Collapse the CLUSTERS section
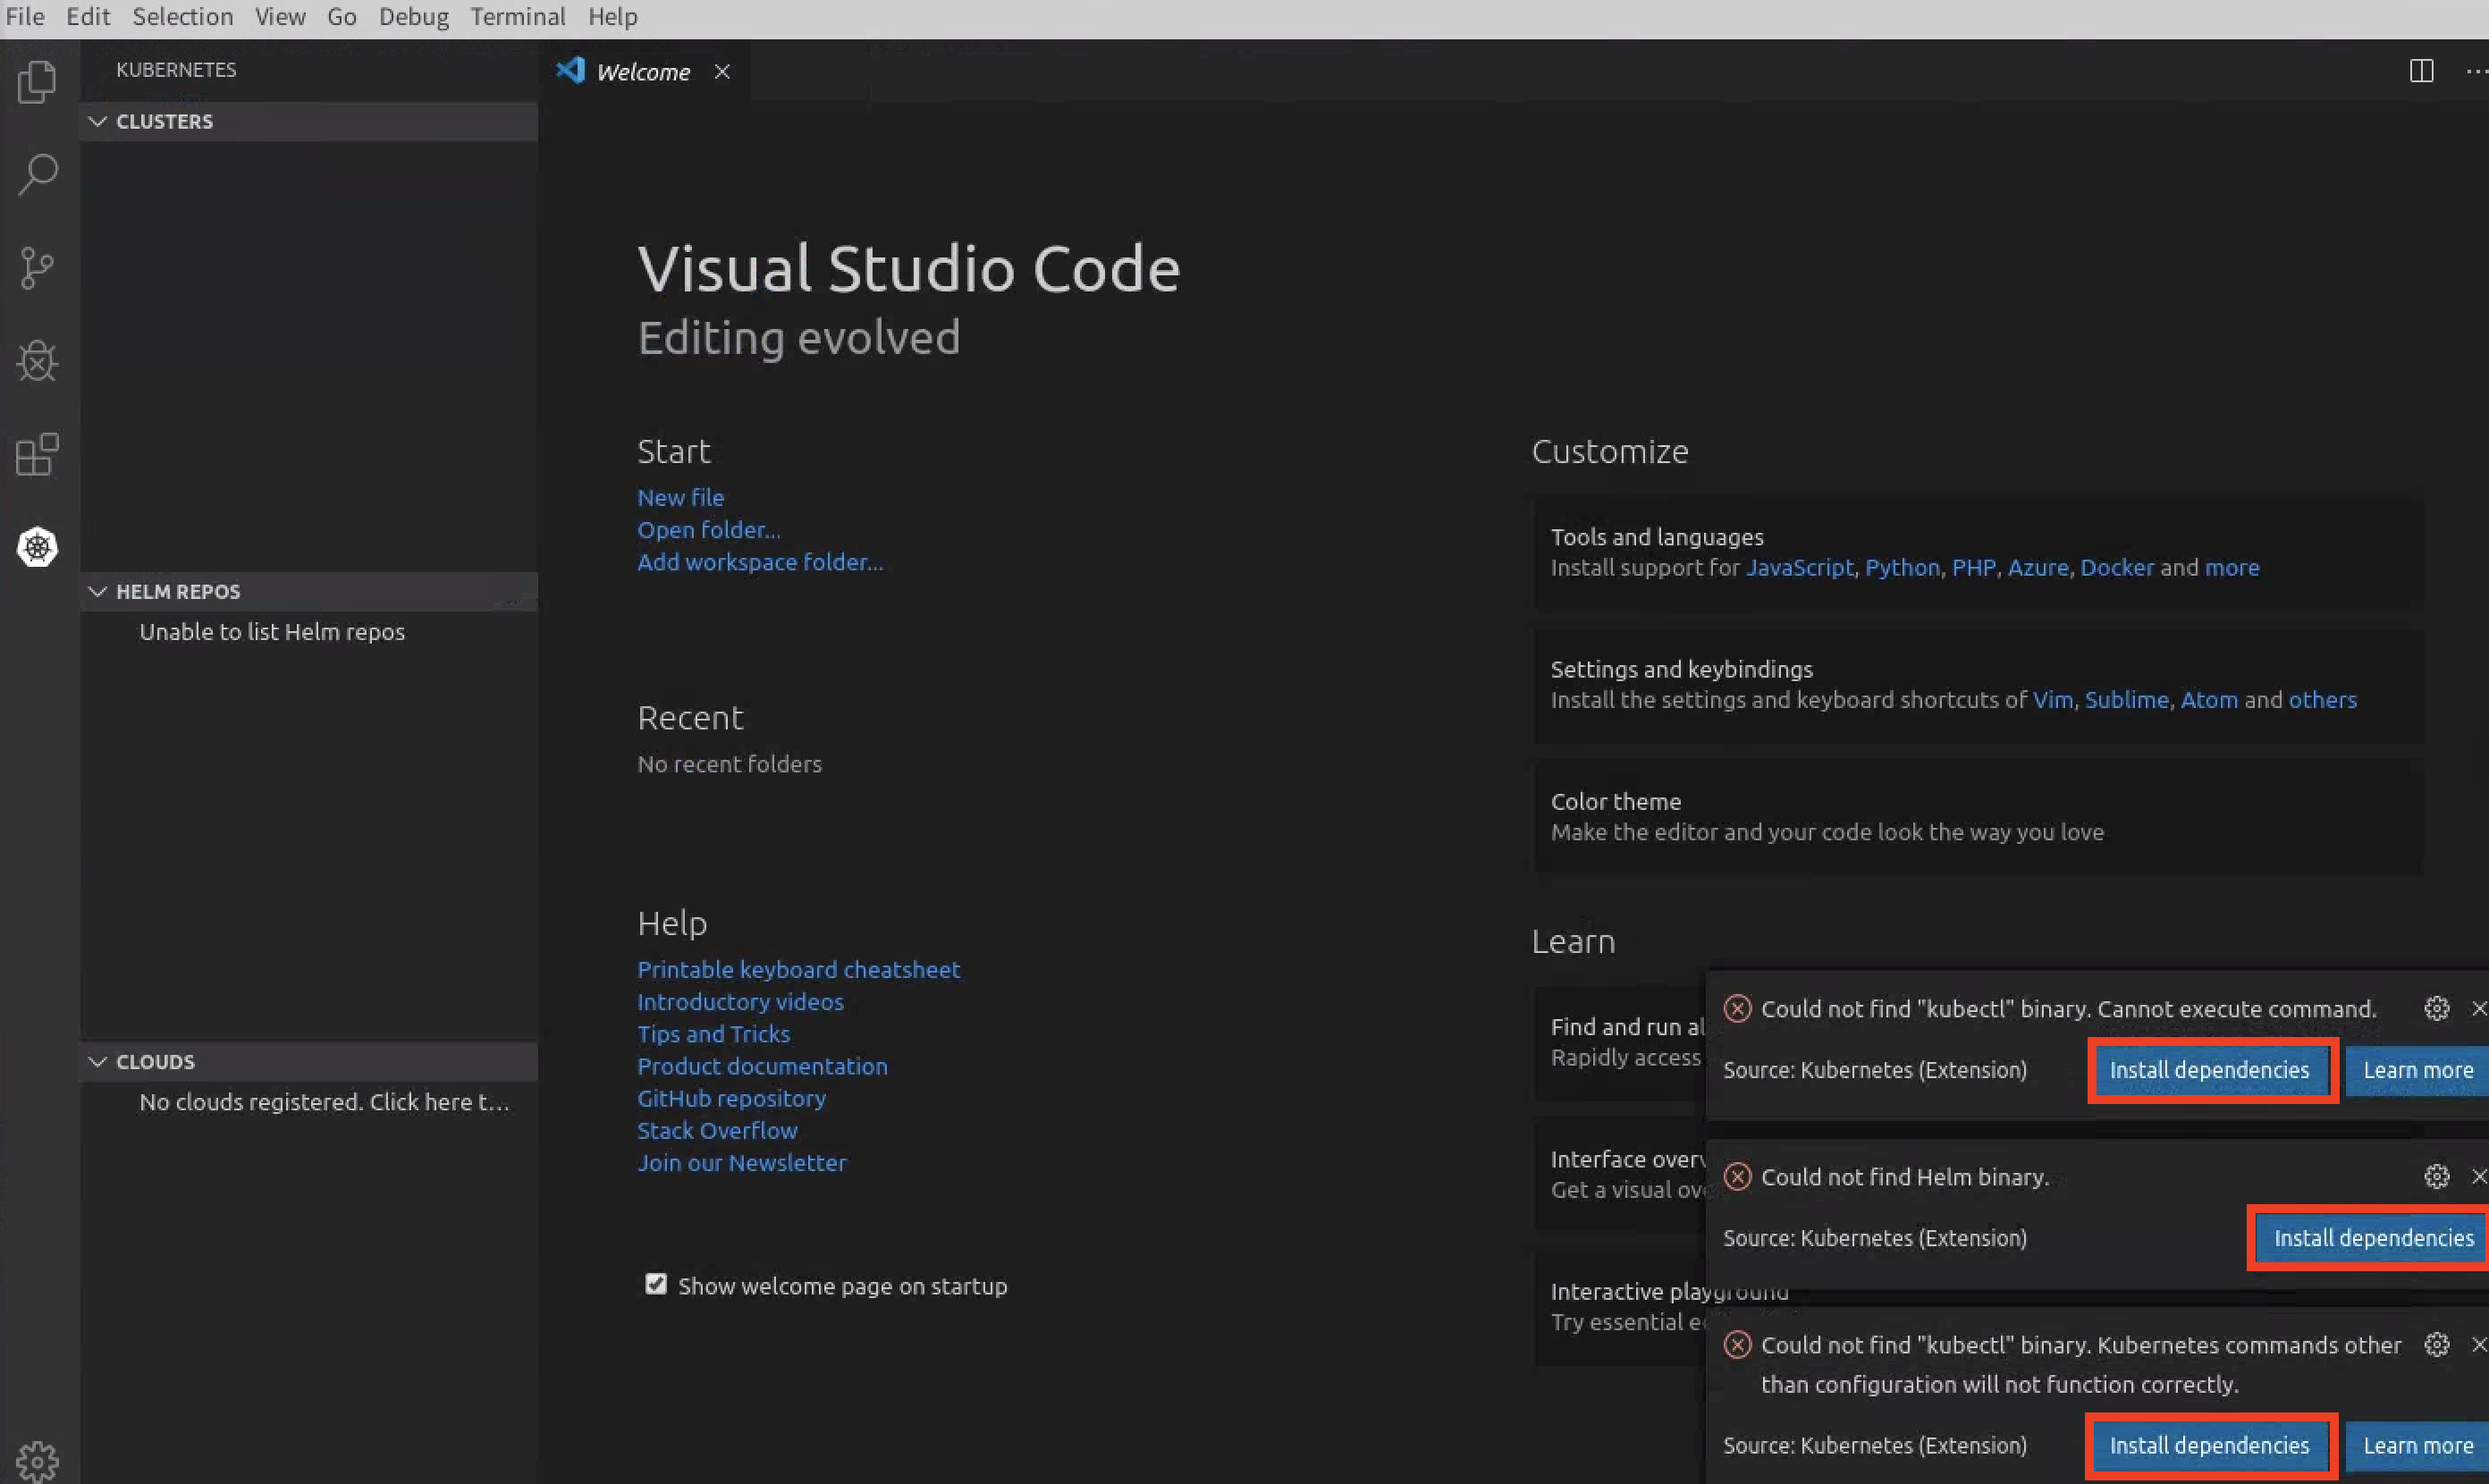The image size is (2489, 1484). tap(97, 121)
